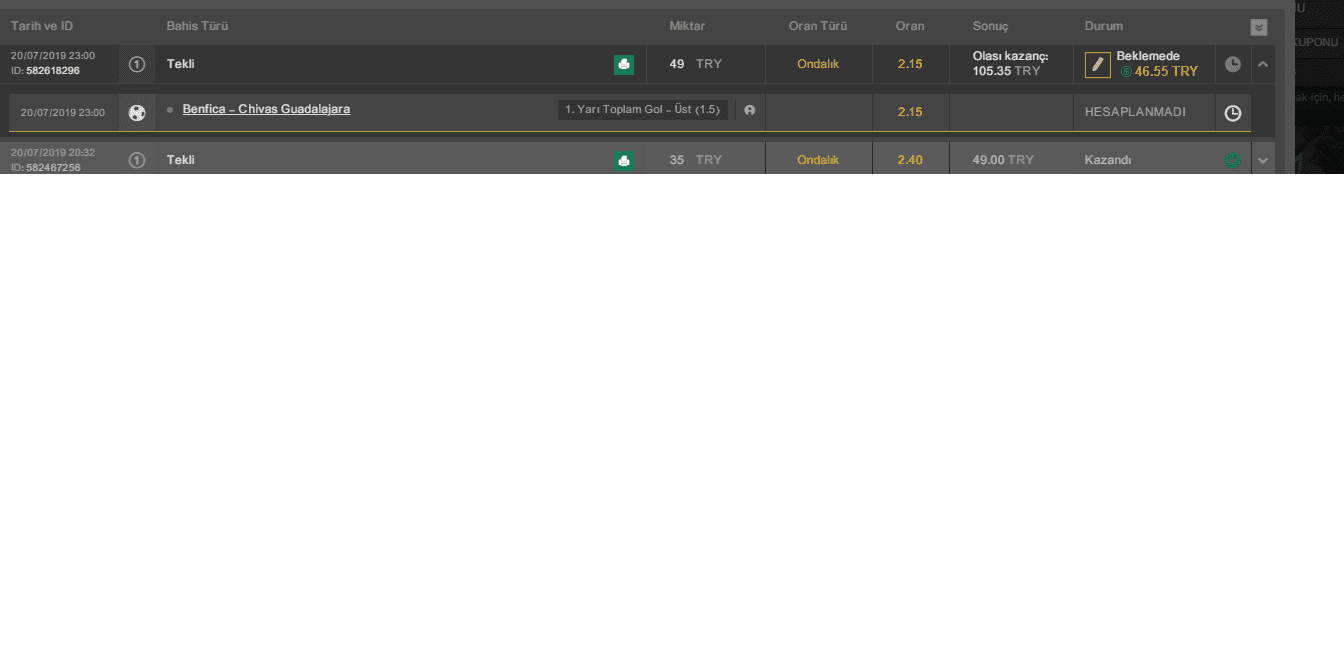Click the single bet '1' icon on bet 582467256
Image resolution: width=1344 pixels, height=648 pixels.
click(x=137, y=160)
